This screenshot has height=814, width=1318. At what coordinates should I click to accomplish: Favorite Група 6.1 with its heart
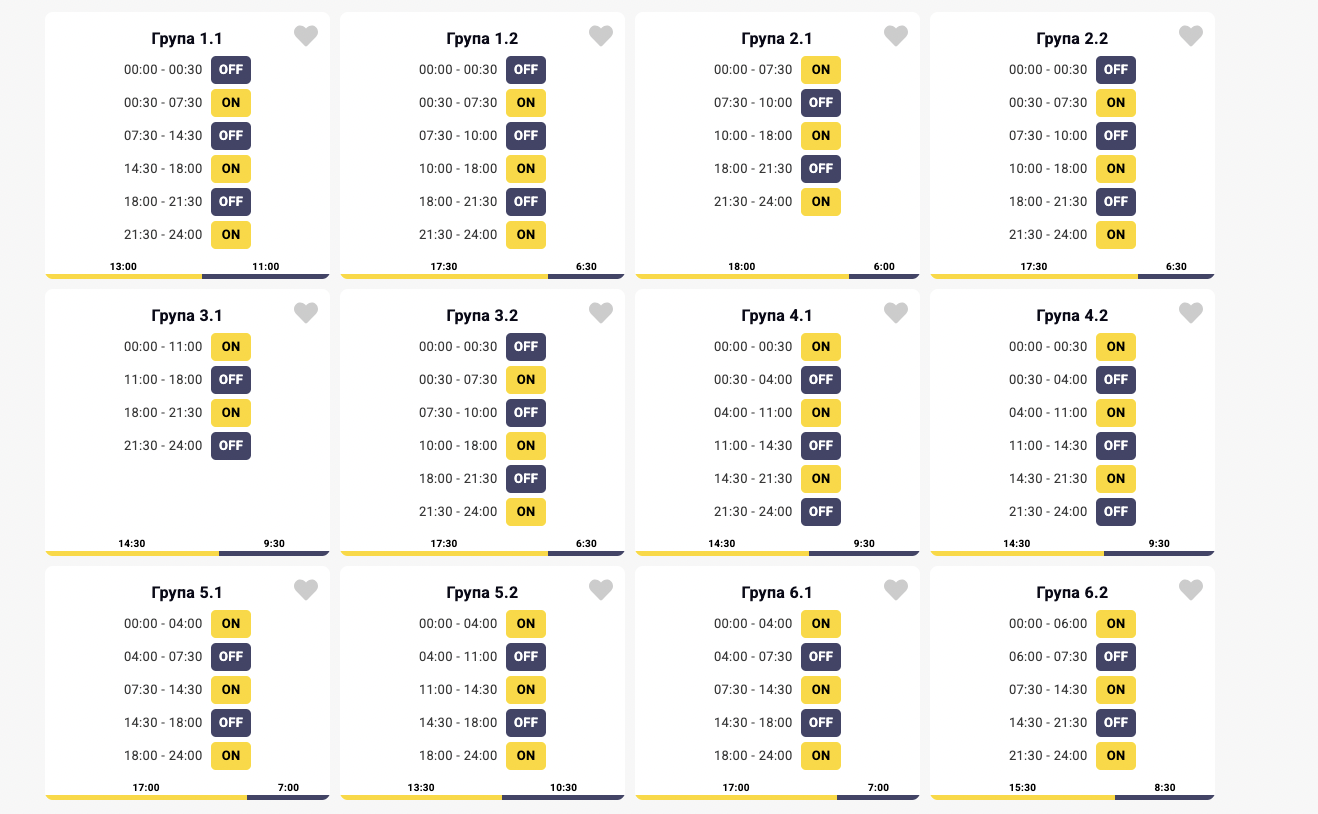coord(896,590)
